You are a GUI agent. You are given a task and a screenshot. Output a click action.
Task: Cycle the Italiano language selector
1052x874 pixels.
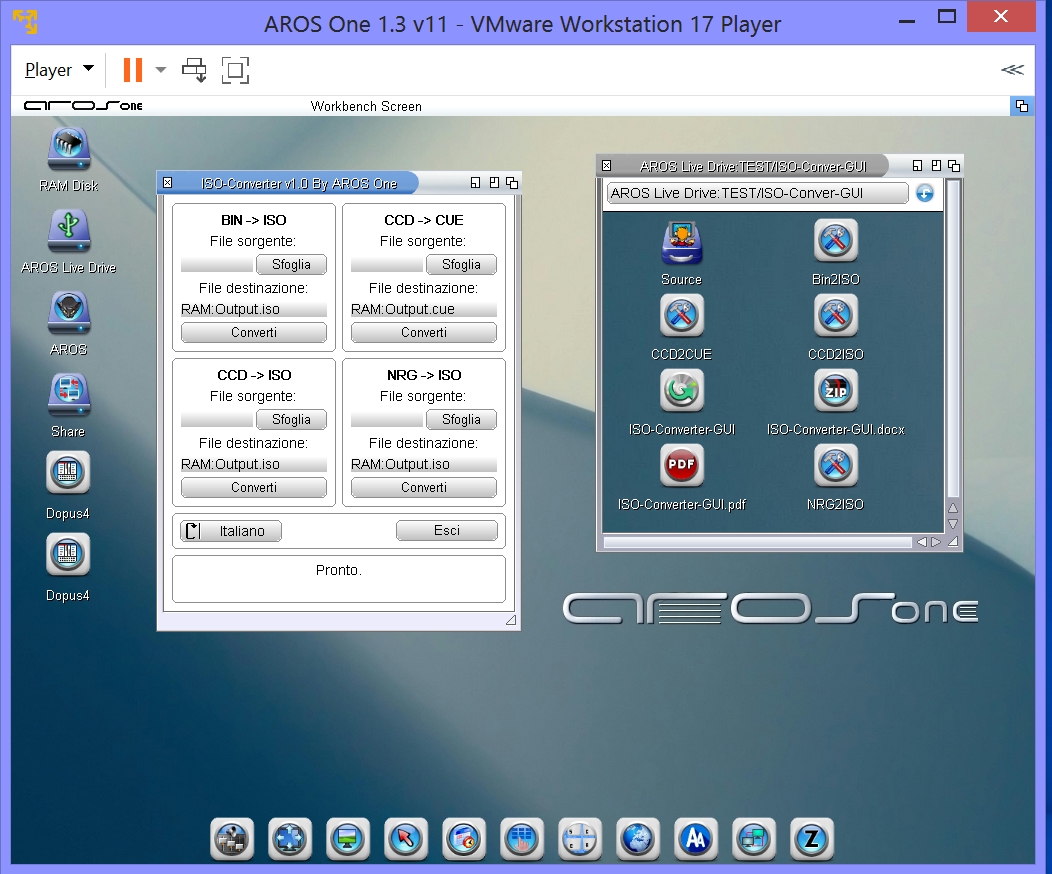[x=231, y=531]
